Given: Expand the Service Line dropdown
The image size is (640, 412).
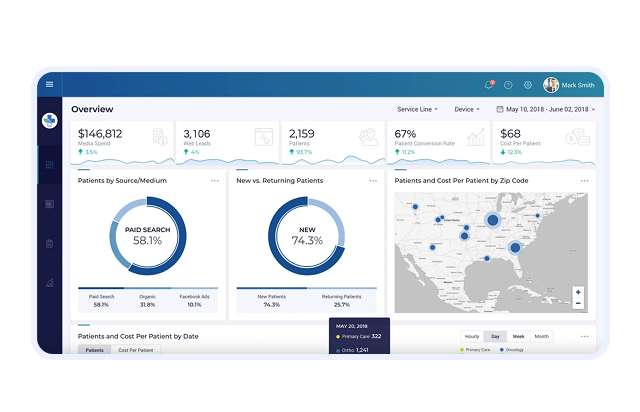Looking at the screenshot, I should tap(417, 109).
